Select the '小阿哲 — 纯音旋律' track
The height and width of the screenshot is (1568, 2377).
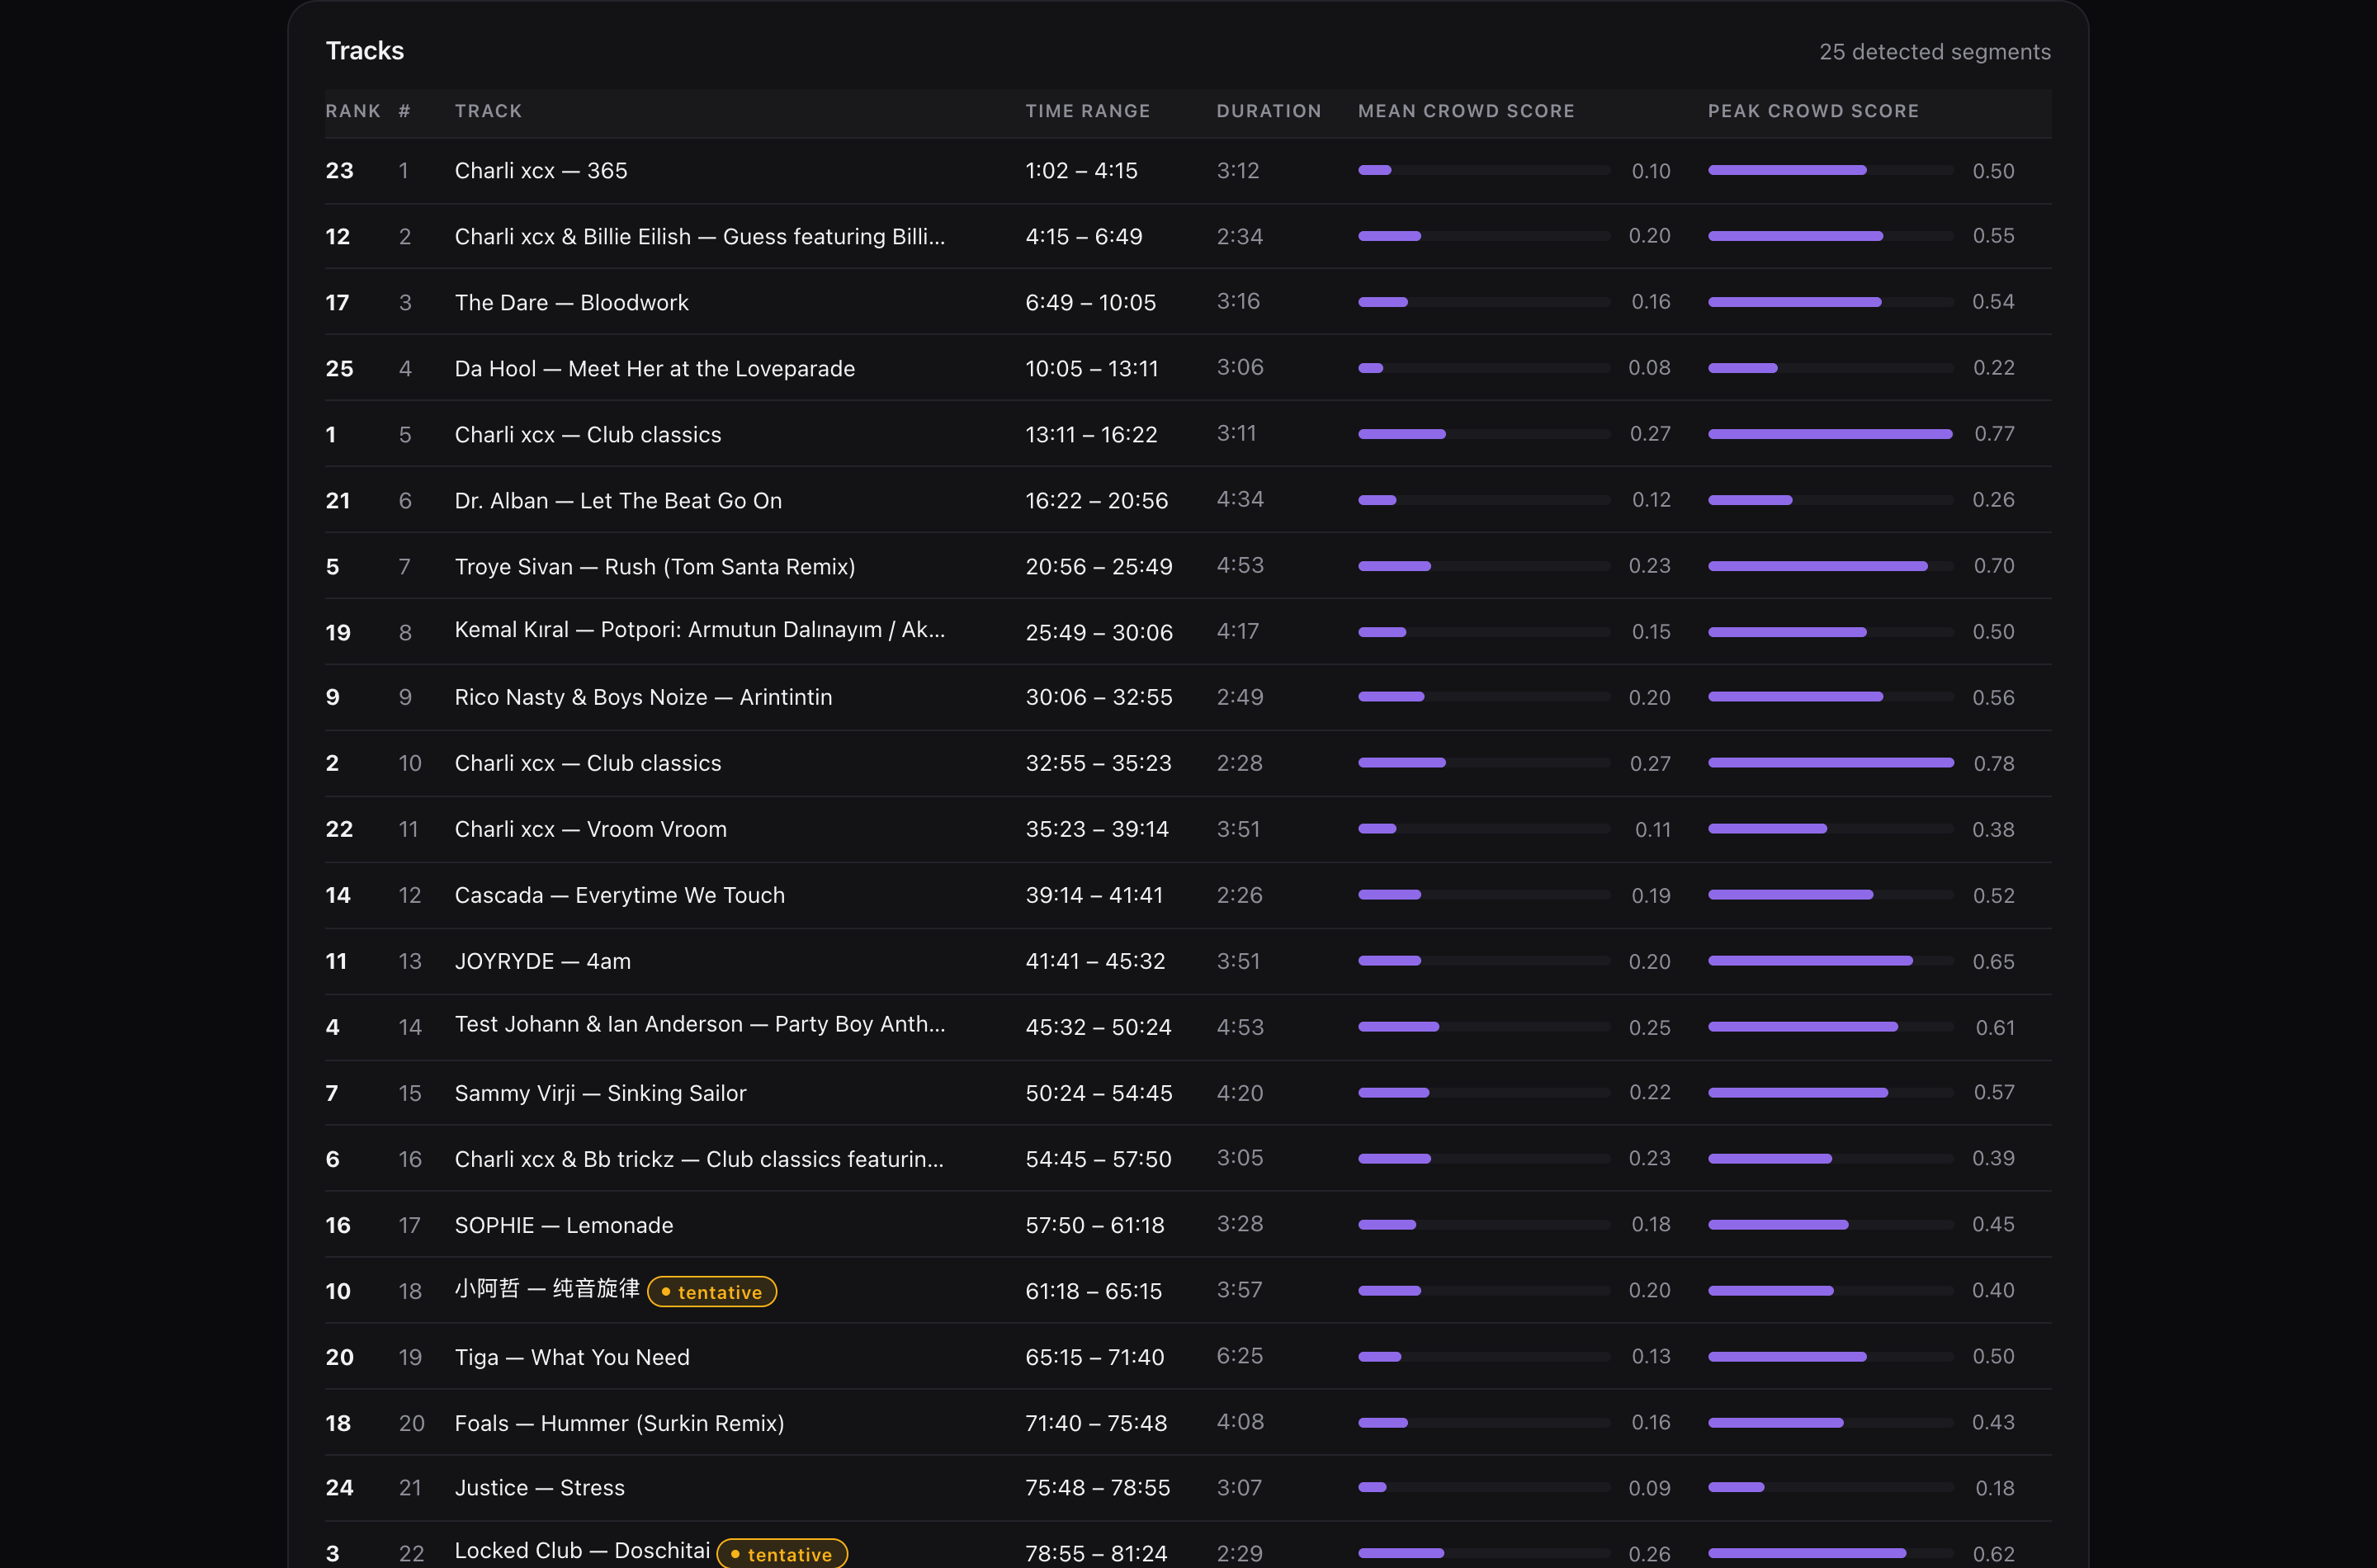[547, 1289]
